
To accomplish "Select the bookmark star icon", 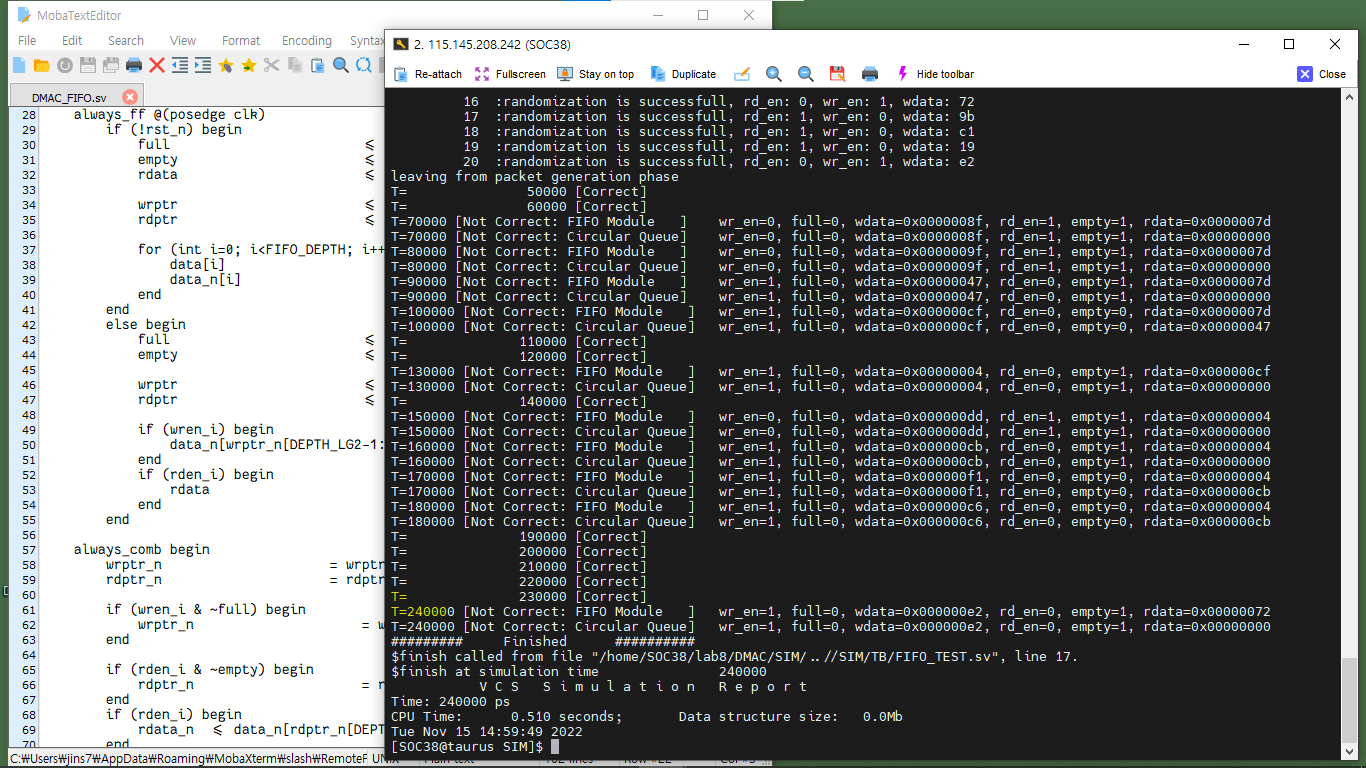I will pyautogui.click(x=227, y=64).
